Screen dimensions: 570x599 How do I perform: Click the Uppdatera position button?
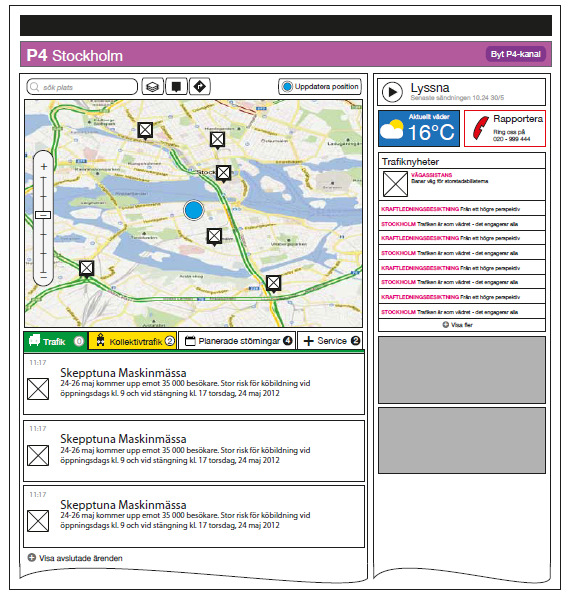(320, 87)
